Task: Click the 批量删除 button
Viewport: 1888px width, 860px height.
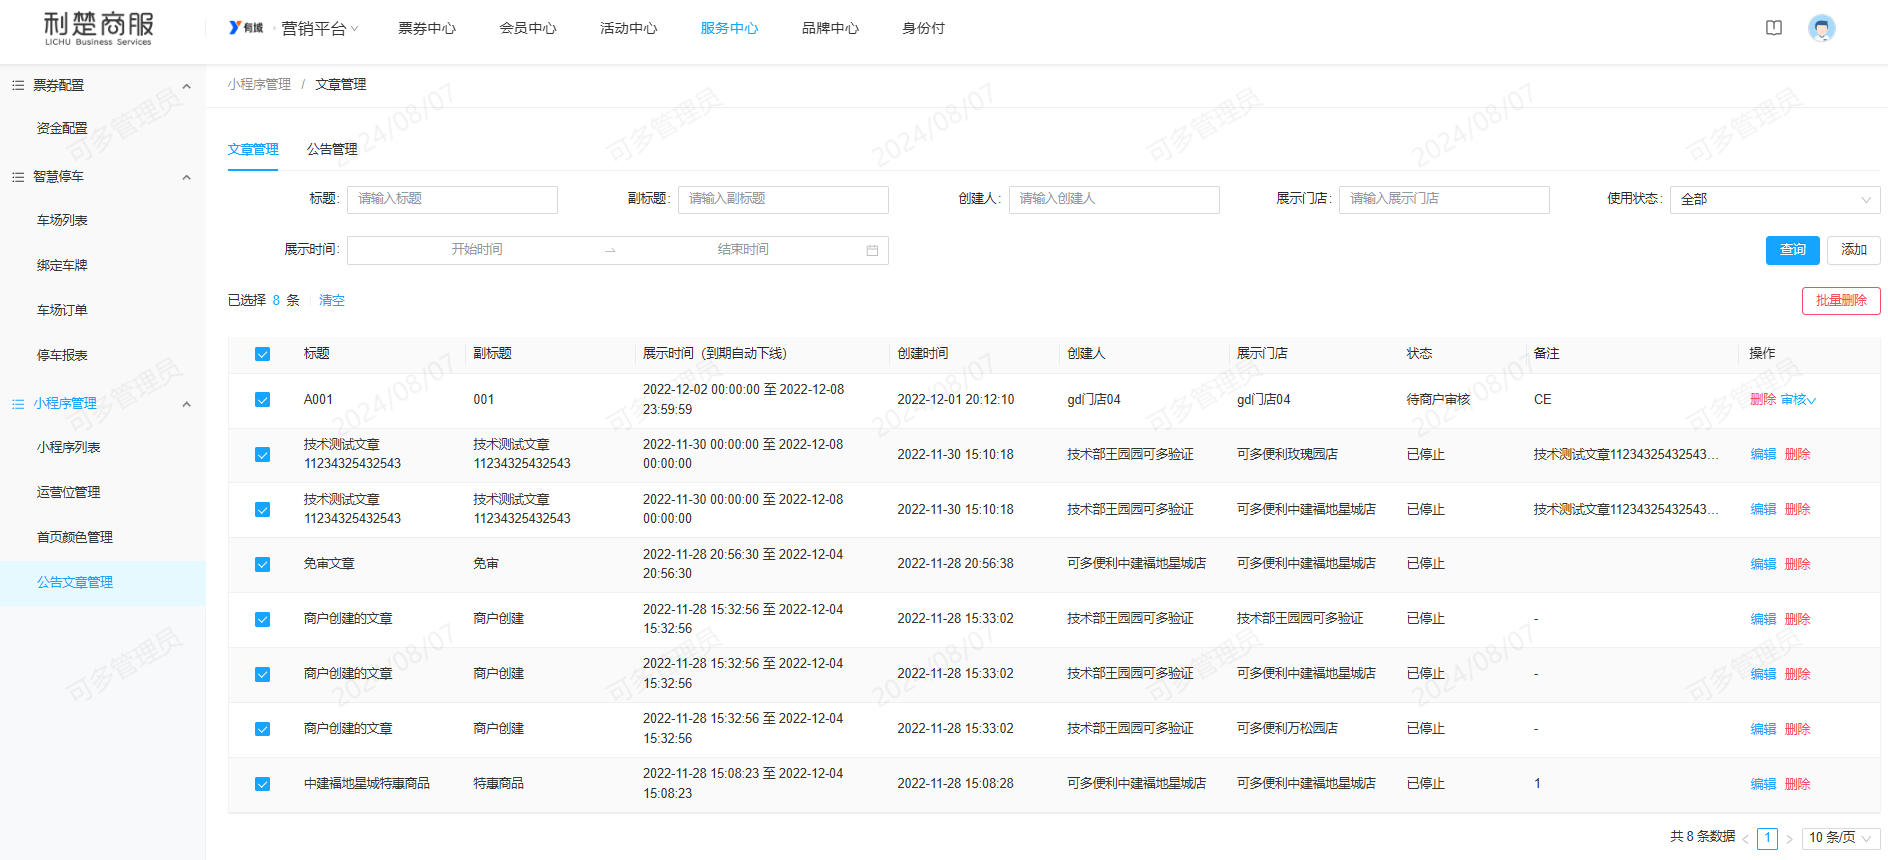Action: coord(1841,301)
